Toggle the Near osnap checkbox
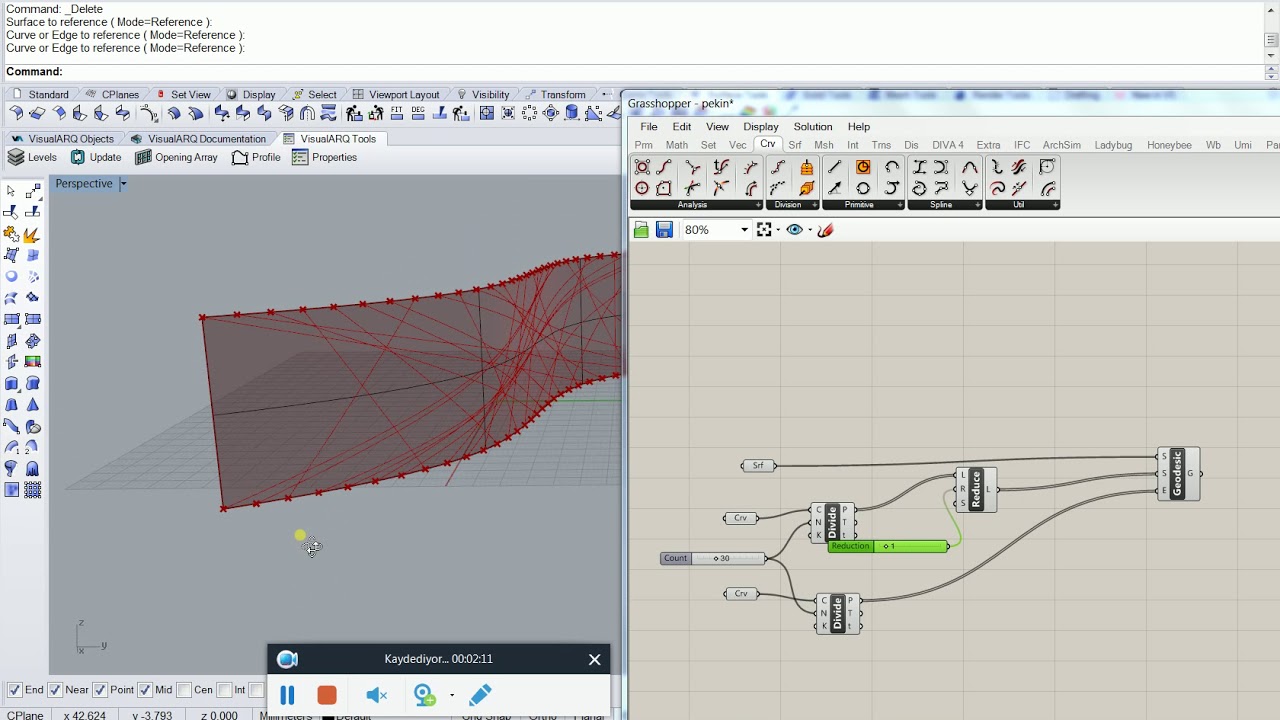This screenshot has width=1280, height=720. pos(55,690)
